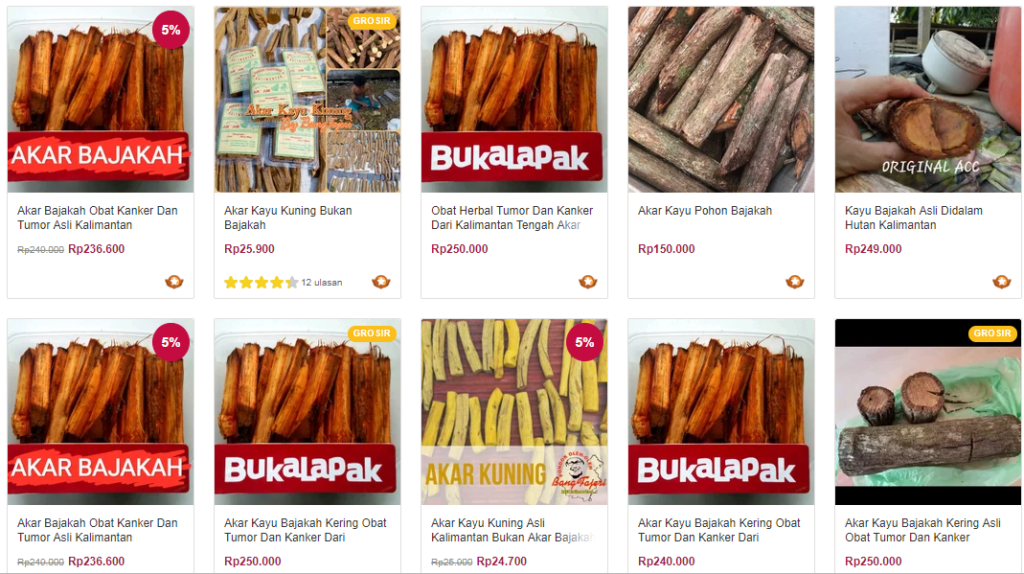Image resolution: width=1024 pixels, height=574 pixels.
Task: Click the 5% discount badge on Akar Kuning image
Action: [584, 342]
